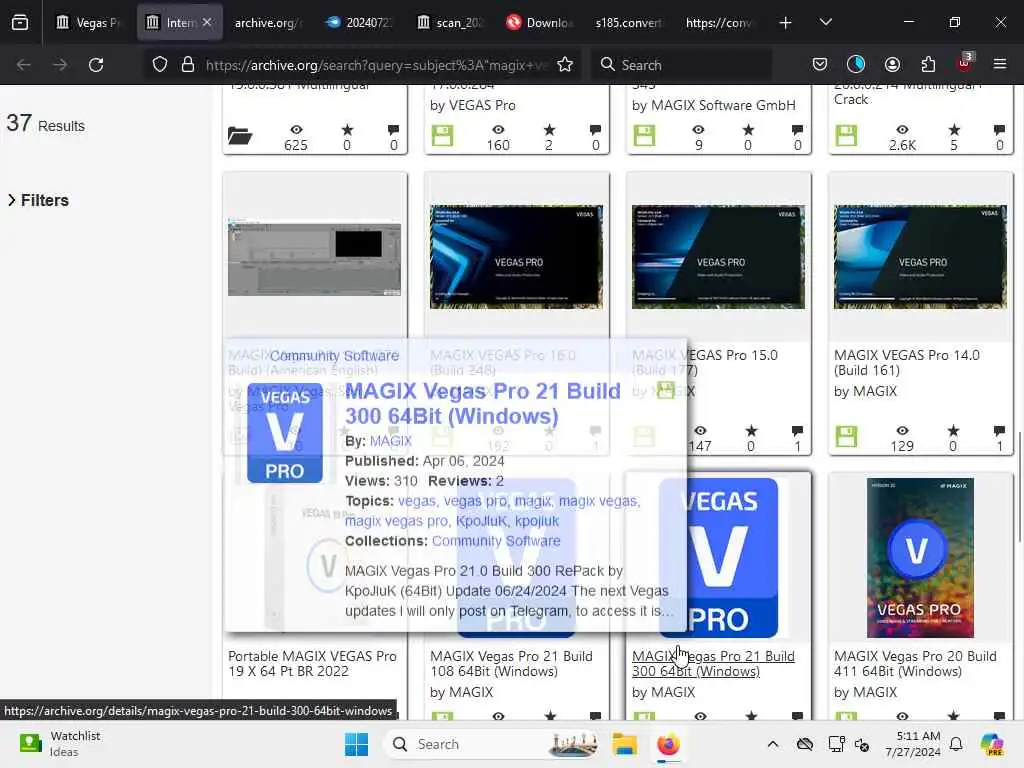1024x768 pixels.
Task: Switch to the Vegas Pro tab
Action: click(88, 22)
